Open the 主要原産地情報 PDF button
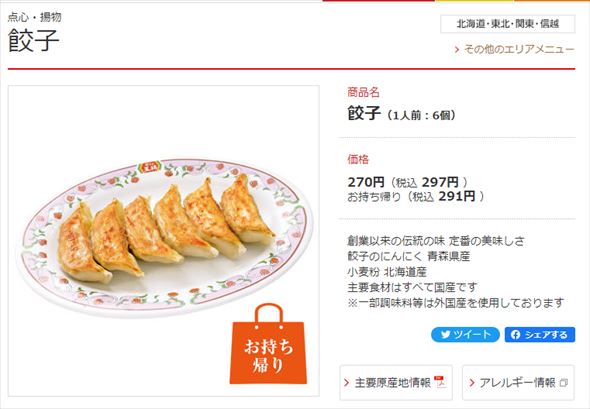The image size is (590, 409). point(396,383)
